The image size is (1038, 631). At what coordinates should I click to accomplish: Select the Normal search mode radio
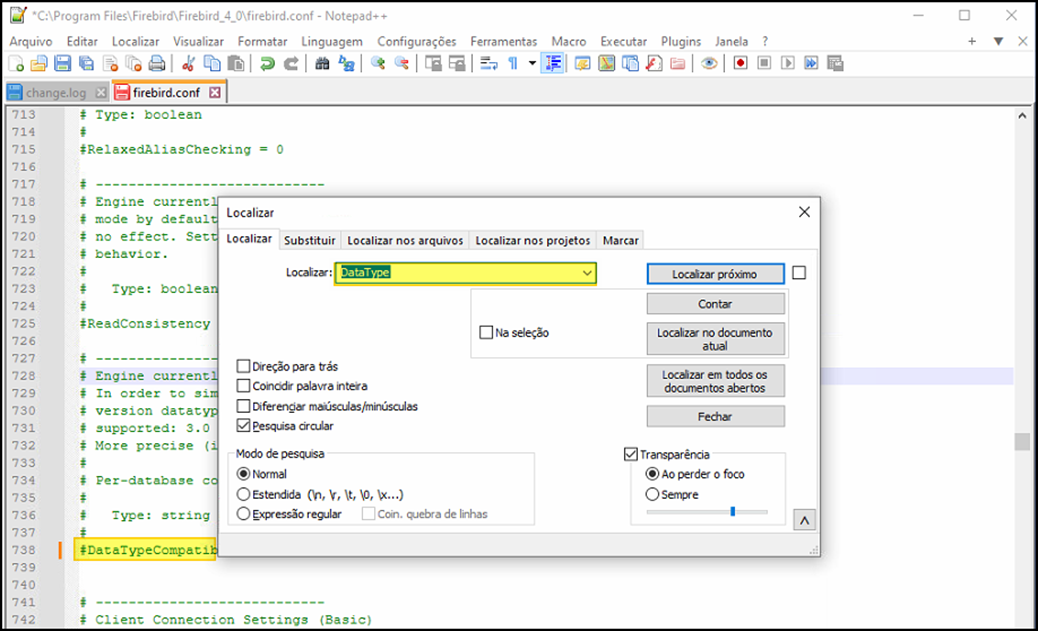244,474
